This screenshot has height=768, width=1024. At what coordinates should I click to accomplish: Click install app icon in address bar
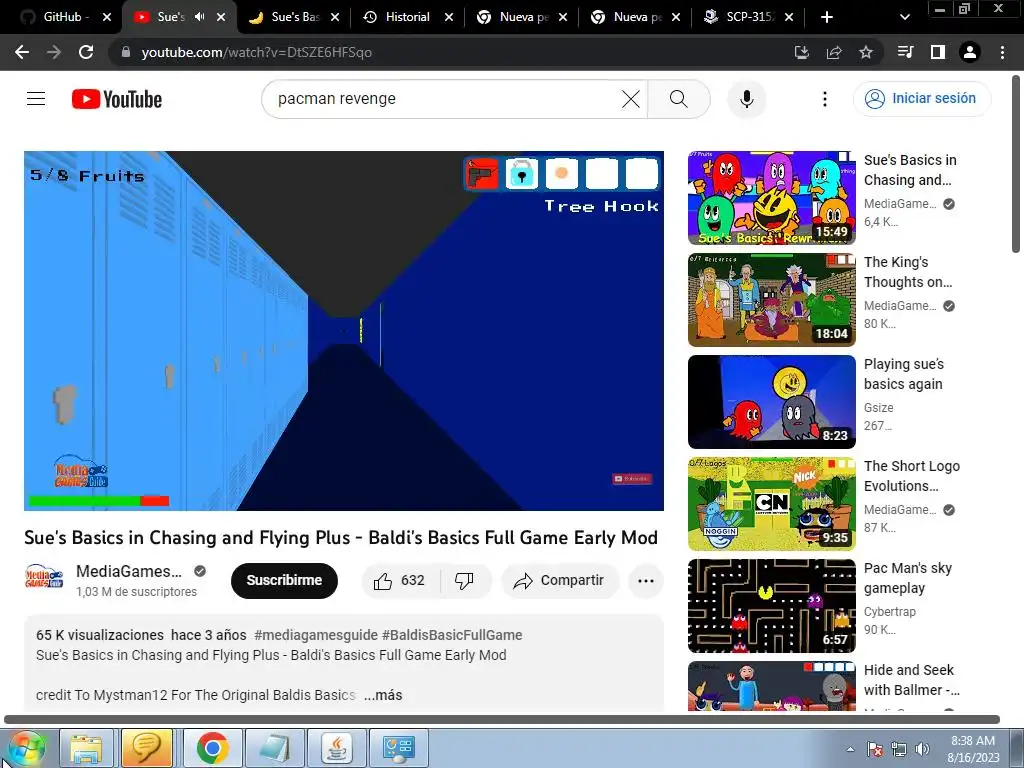pos(801,52)
